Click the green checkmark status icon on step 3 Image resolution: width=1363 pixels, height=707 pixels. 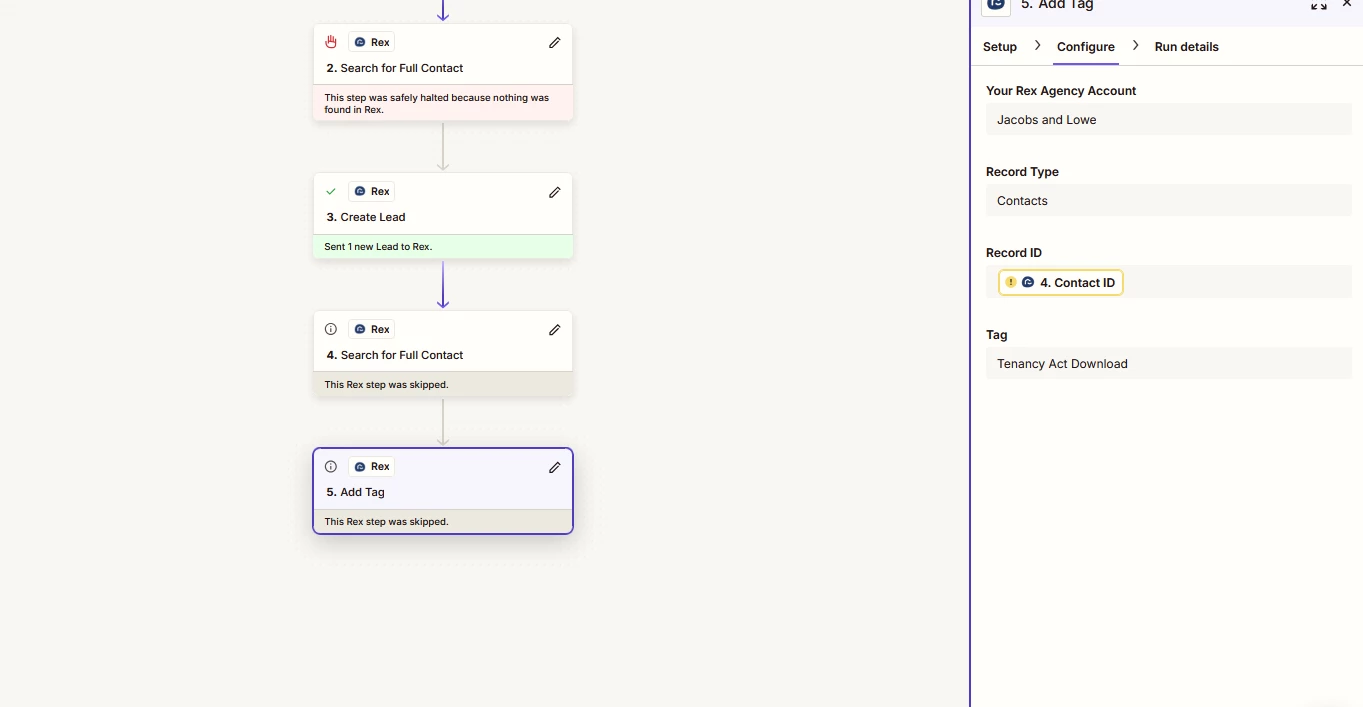[331, 191]
